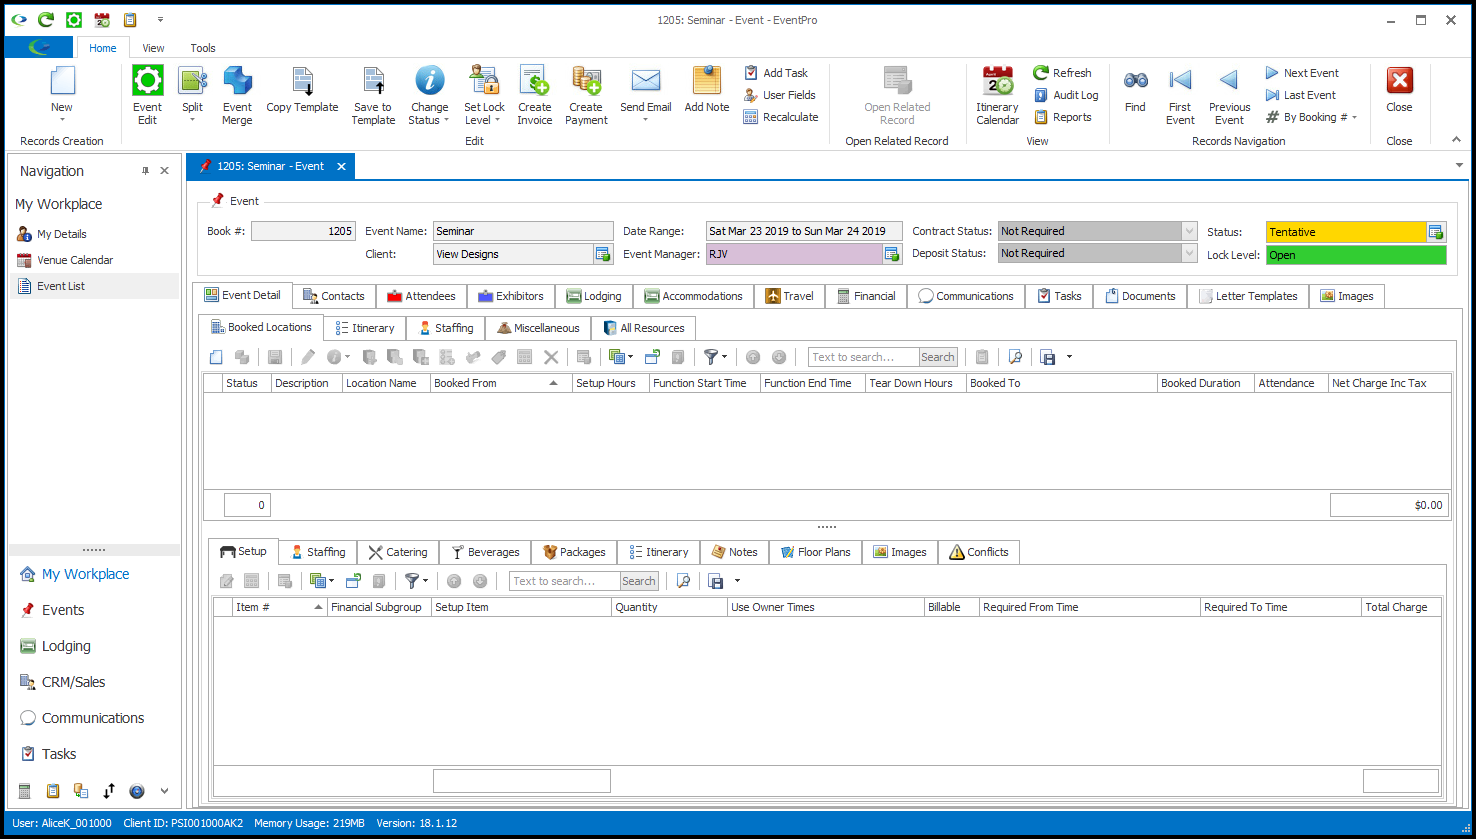The height and width of the screenshot is (839, 1476).
Task: Open Venue Calendar under My Workplace
Action: (x=75, y=260)
